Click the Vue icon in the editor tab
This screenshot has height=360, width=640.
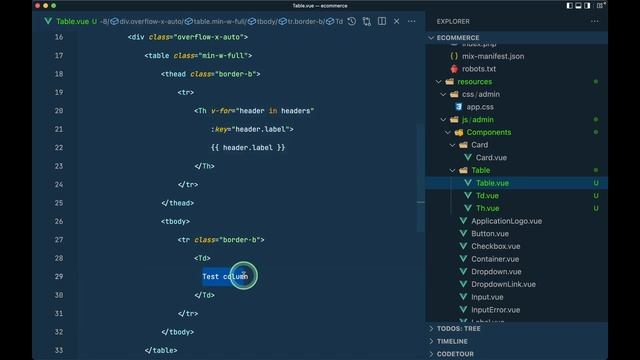tap(48, 21)
